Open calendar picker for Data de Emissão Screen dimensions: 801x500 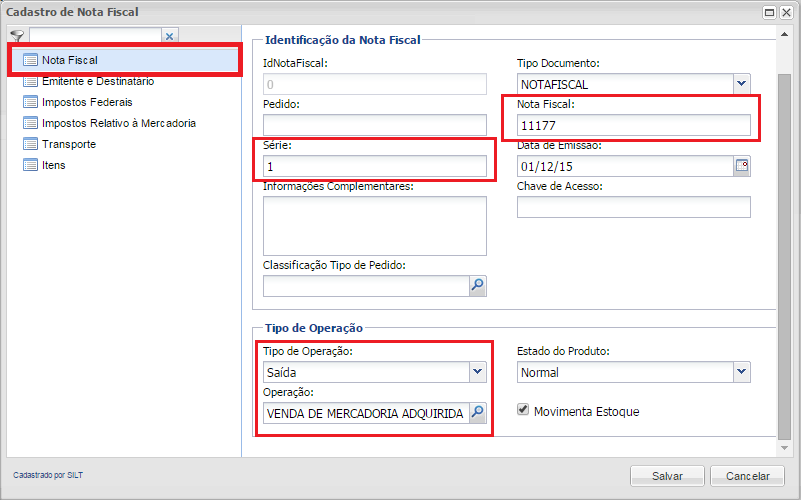[742, 165]
